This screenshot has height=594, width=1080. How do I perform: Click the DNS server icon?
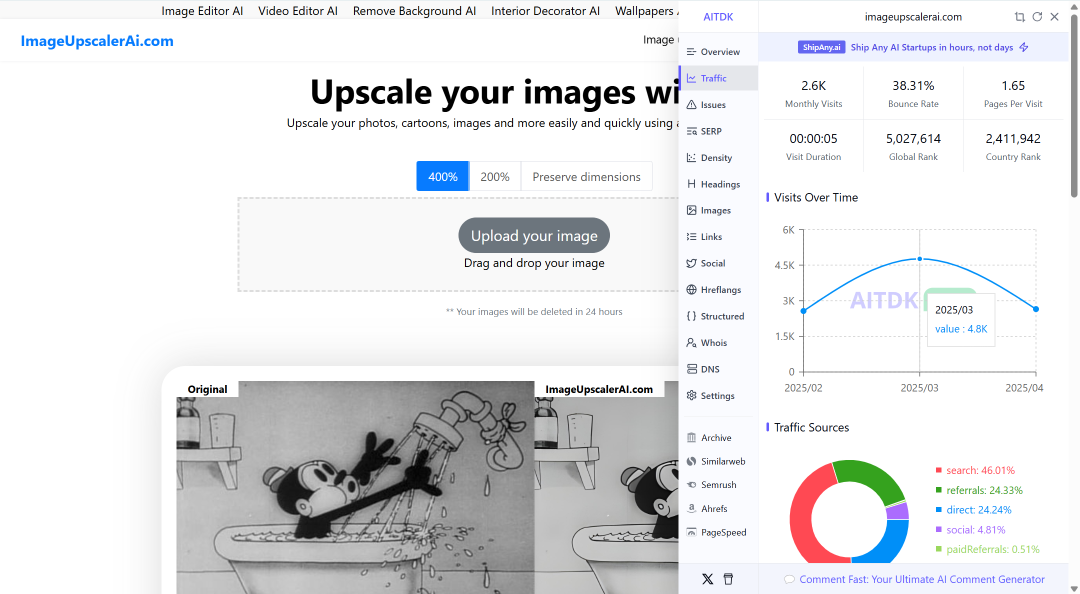tap(692, 369)
